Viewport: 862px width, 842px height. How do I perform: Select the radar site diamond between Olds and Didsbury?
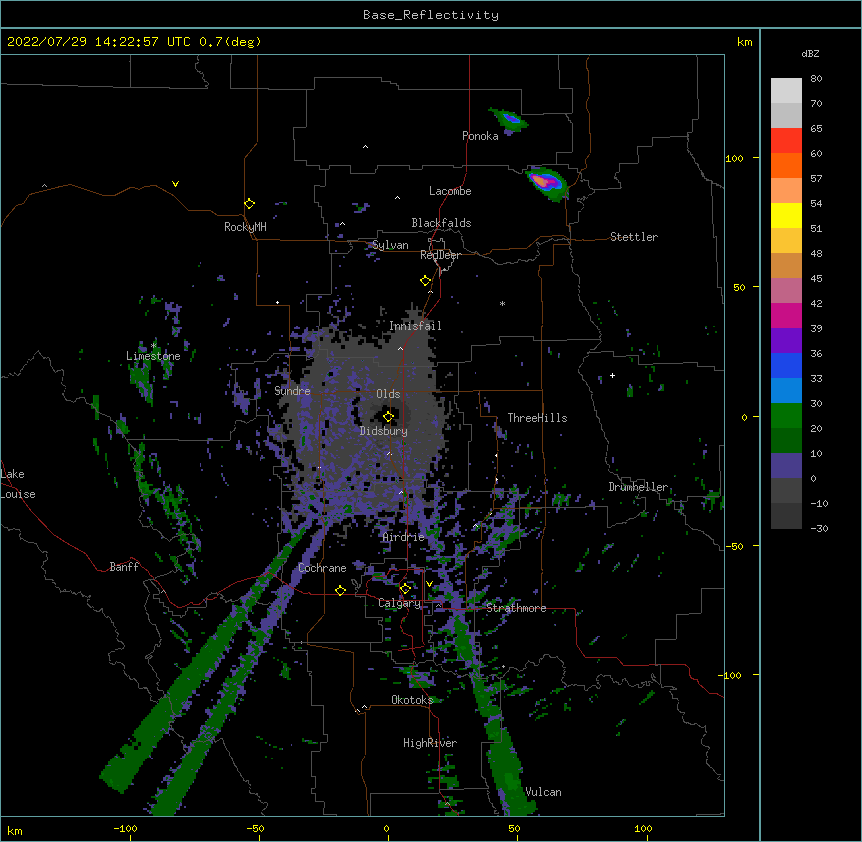(x=388, y=417)
